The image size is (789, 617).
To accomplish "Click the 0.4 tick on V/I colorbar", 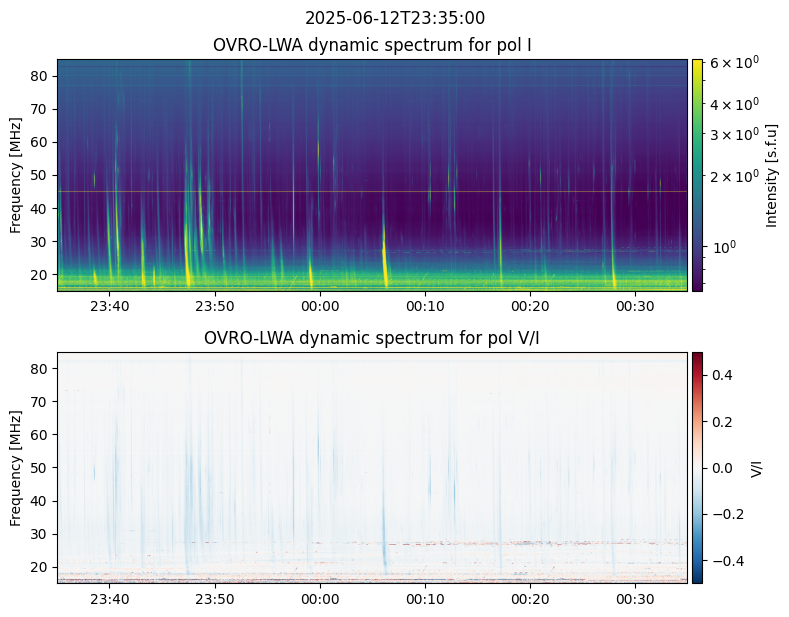I will point(722,375).
